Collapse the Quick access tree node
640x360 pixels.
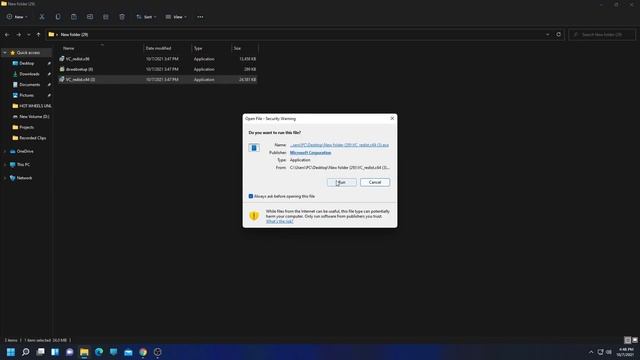[x=5, y=53]
